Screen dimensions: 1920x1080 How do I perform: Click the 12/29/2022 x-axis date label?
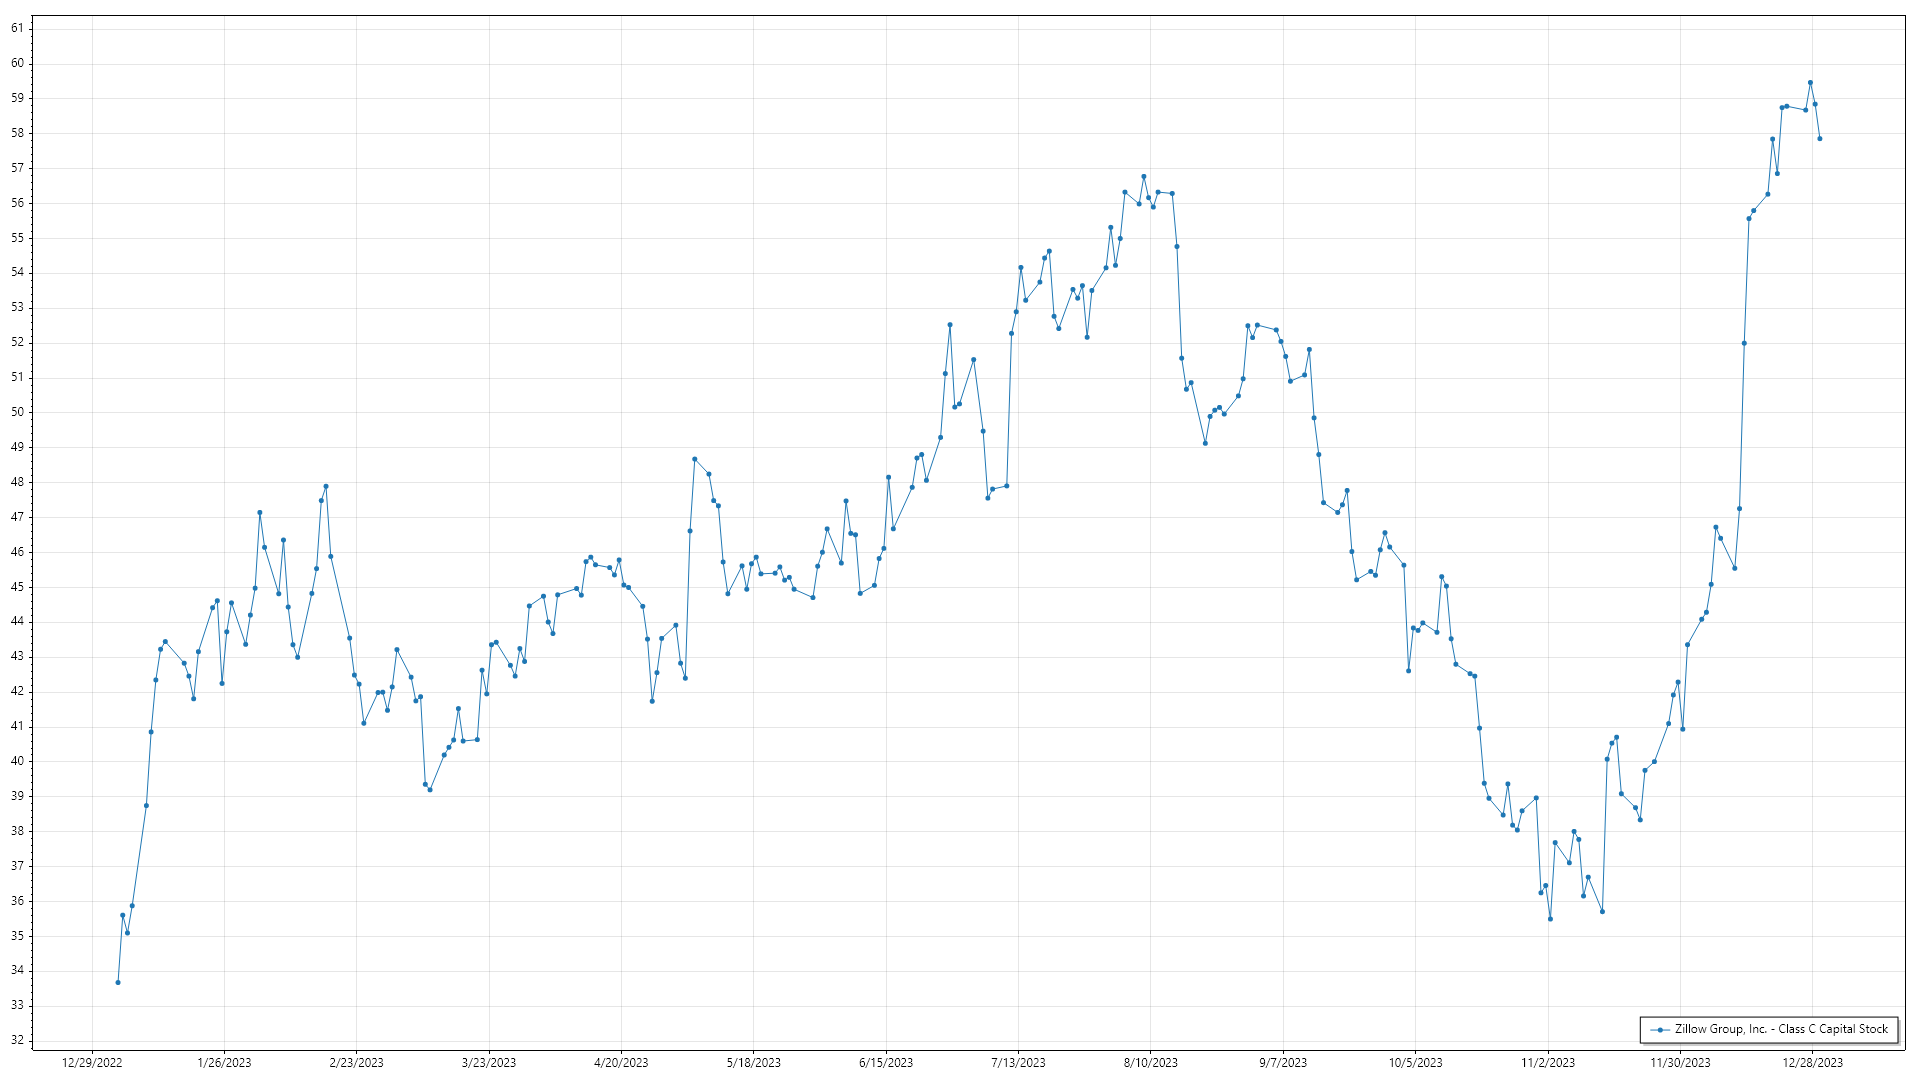coord(92,1063)
